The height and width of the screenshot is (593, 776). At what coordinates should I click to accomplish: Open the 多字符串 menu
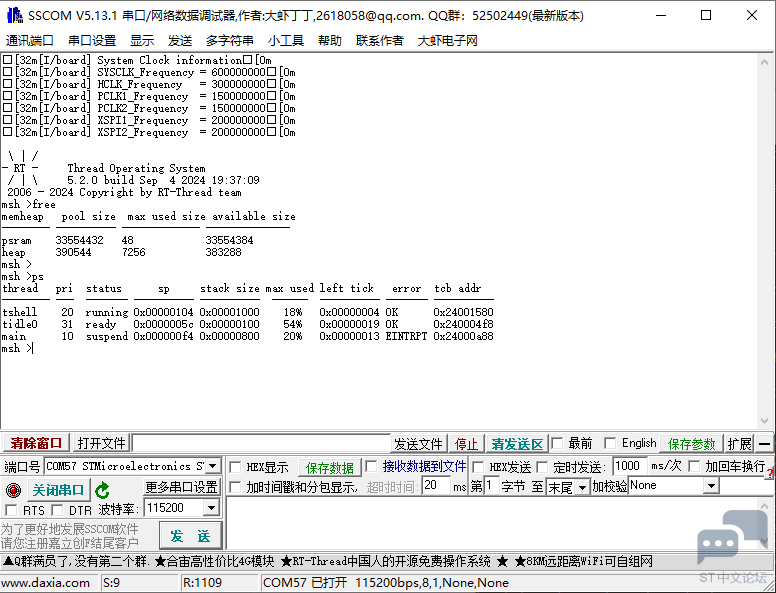(230, 41)
